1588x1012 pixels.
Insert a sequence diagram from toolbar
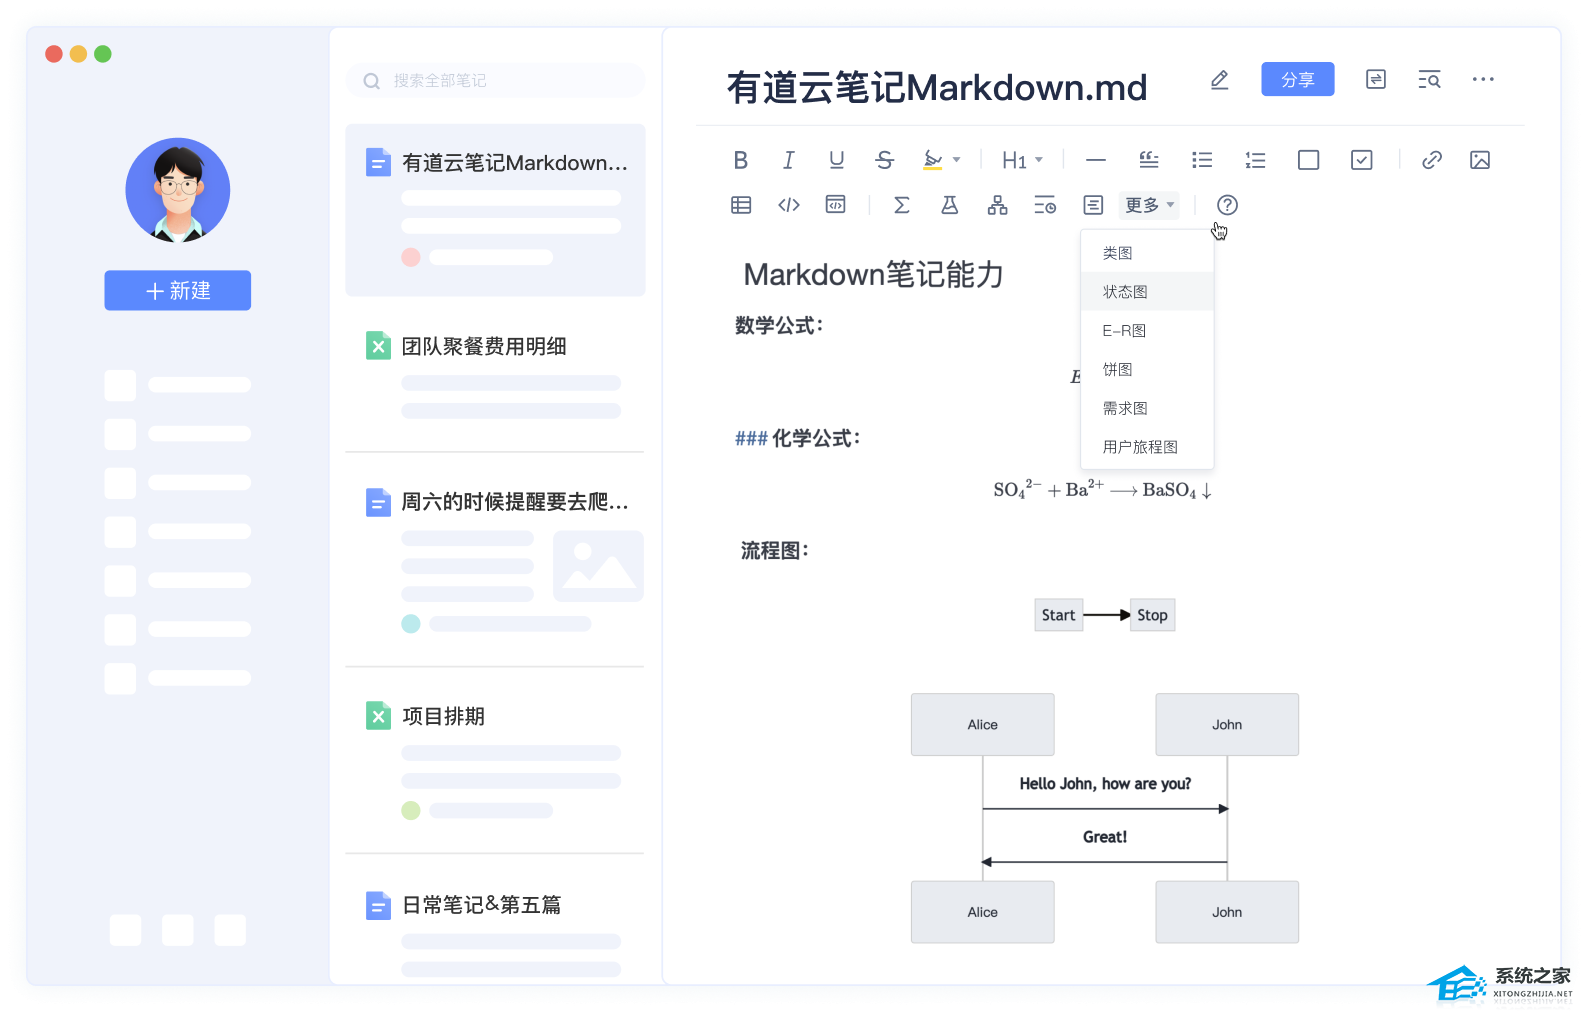(1093, 205)
